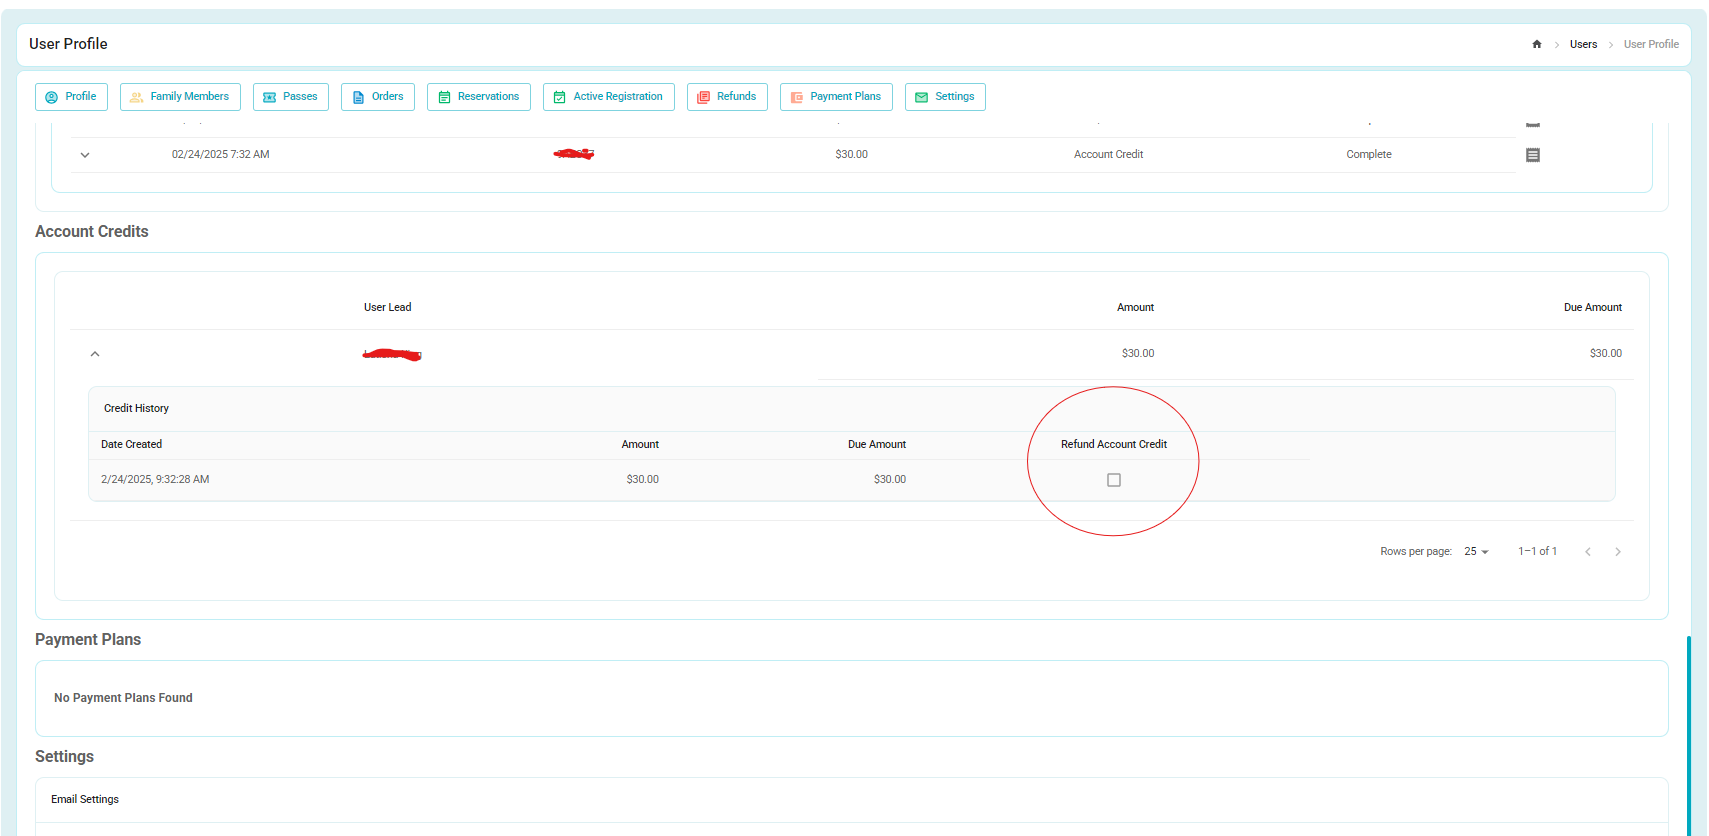Image resolution: width=1709 pixels, height=836 pixels.
Task: Click the Email Settings row
Action: click(852, 800)
